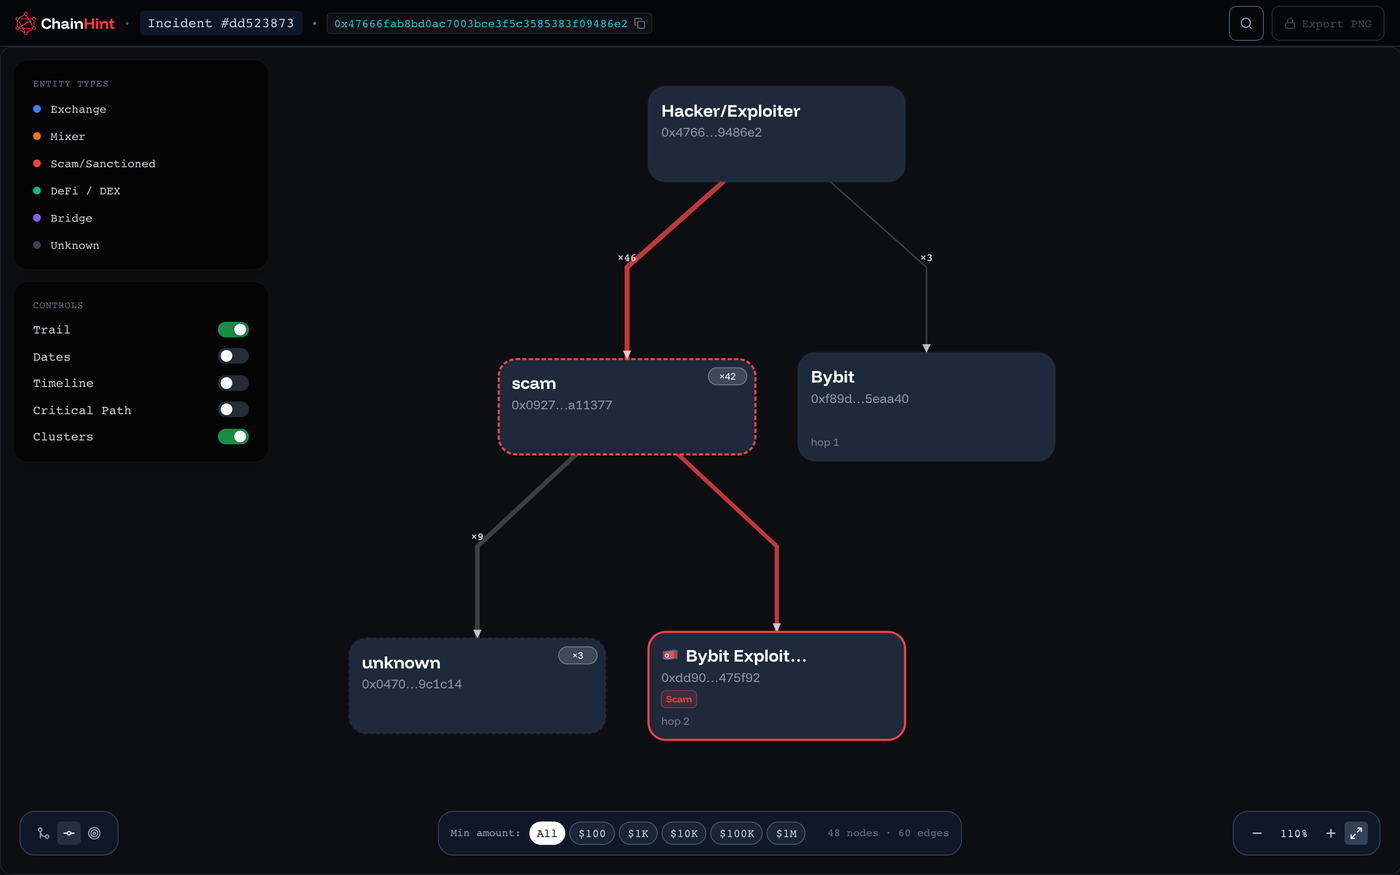Click the Export PNG button
Image resolution: width=1400 pixels, height=875 pixels.
(x=1328, y=23)
